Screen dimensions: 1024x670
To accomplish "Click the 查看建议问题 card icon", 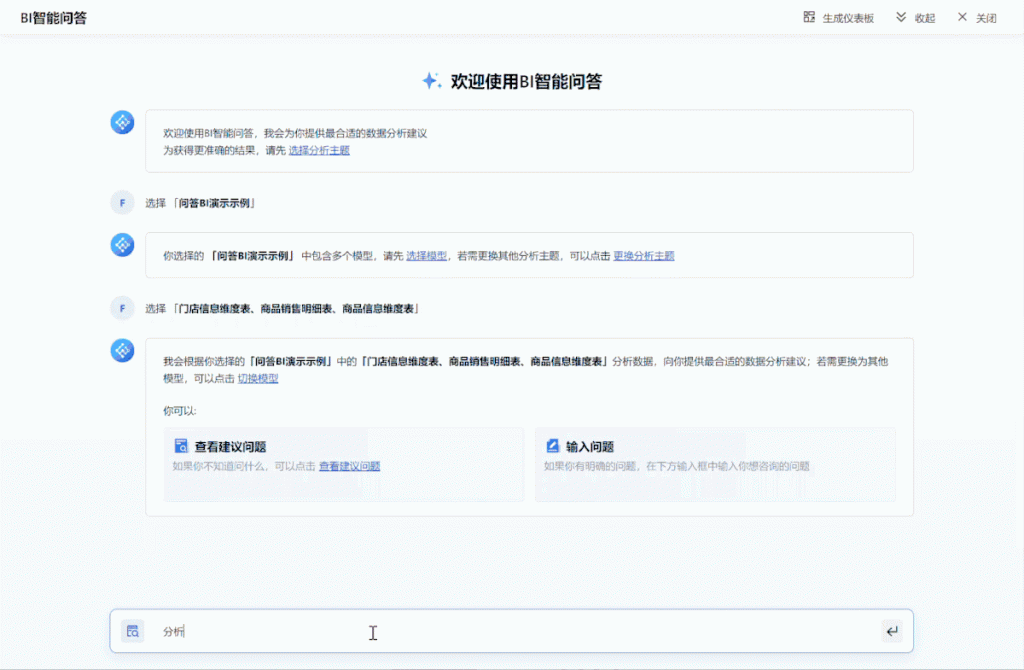I will 181,446.
